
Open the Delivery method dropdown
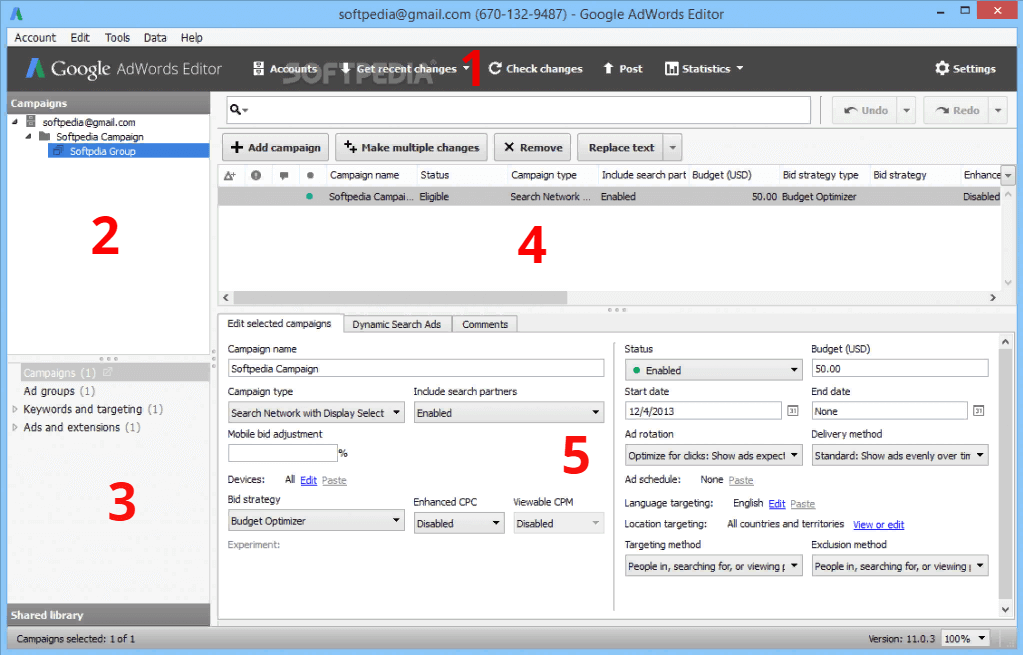click(x=898, y=455)
